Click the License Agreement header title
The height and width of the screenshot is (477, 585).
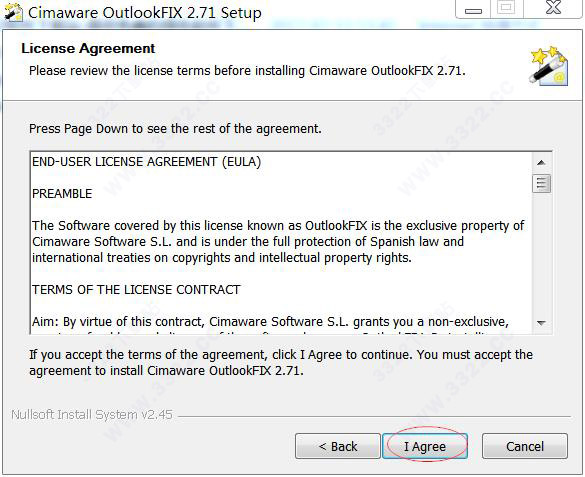(88, 48)
